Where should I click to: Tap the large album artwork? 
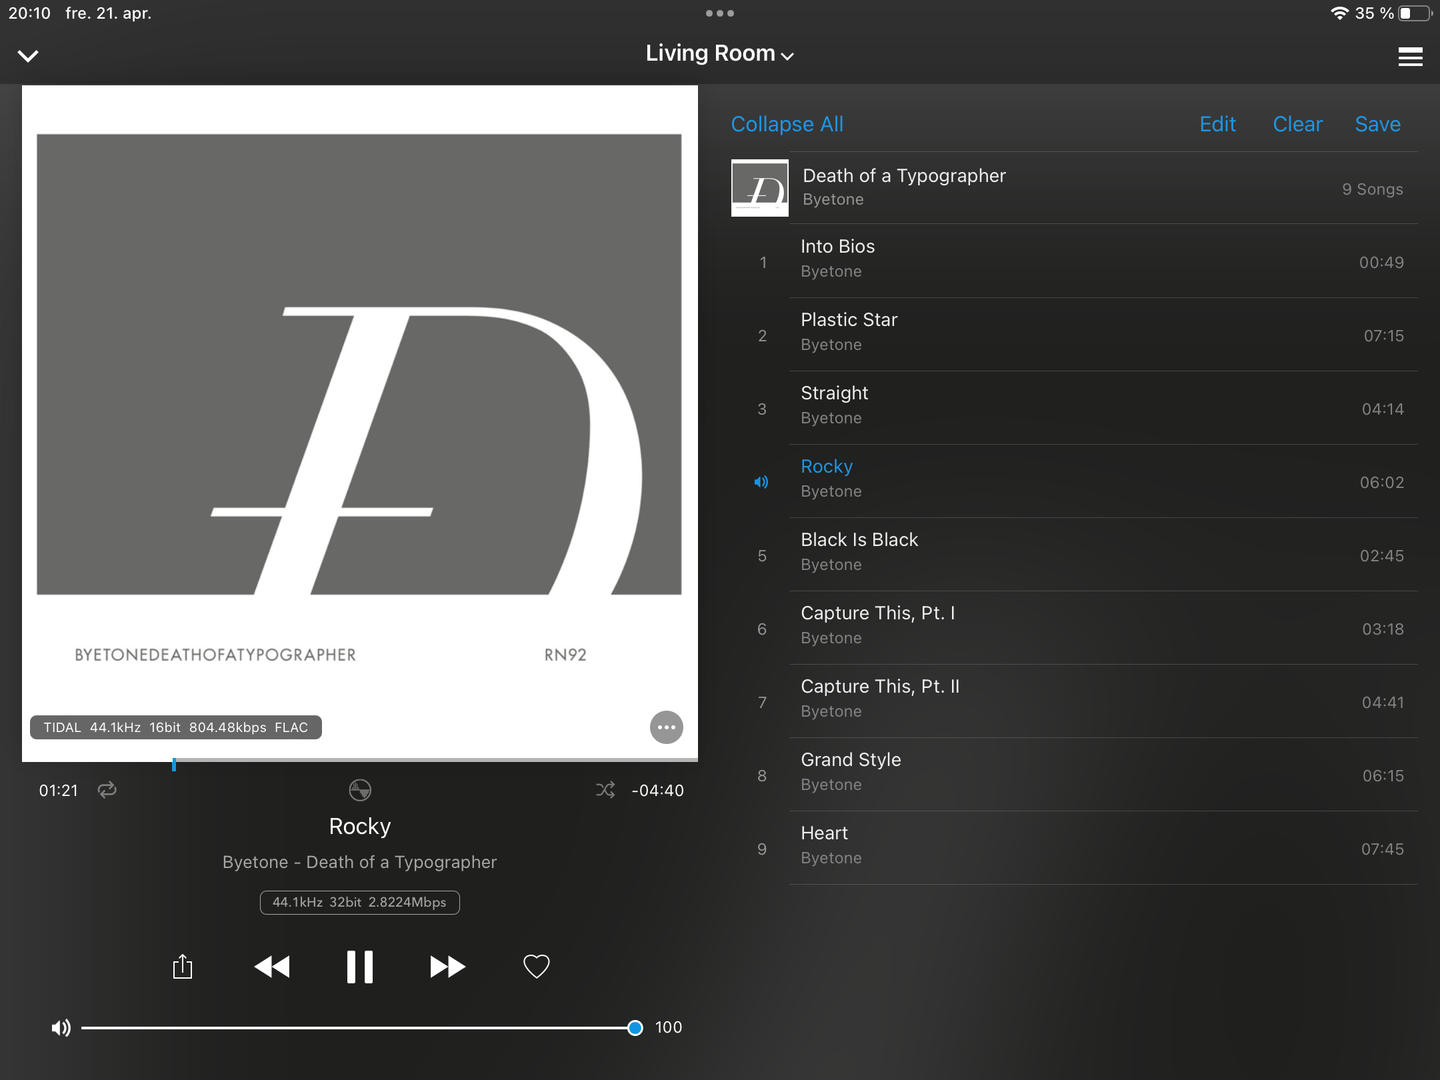(360, 422)
